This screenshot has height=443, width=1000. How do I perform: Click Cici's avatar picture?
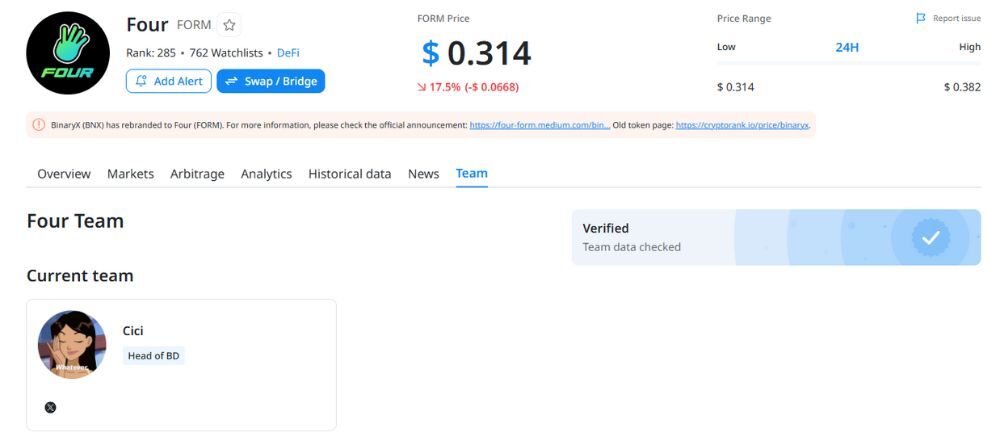pyautogui.click(x=72, y=345)
